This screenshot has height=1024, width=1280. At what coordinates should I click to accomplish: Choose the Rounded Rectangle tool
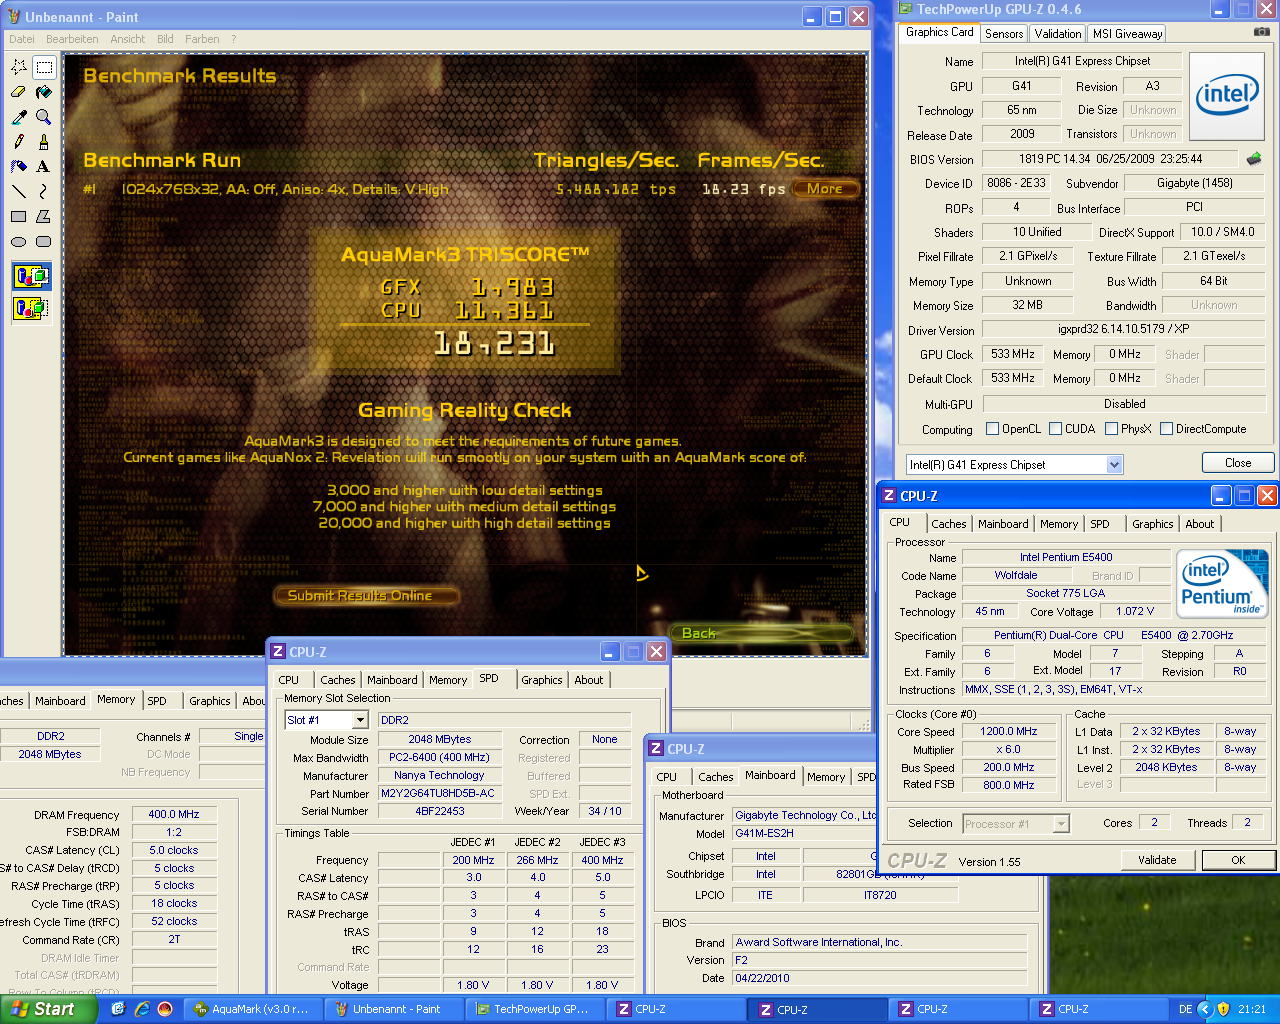point(44,241)
